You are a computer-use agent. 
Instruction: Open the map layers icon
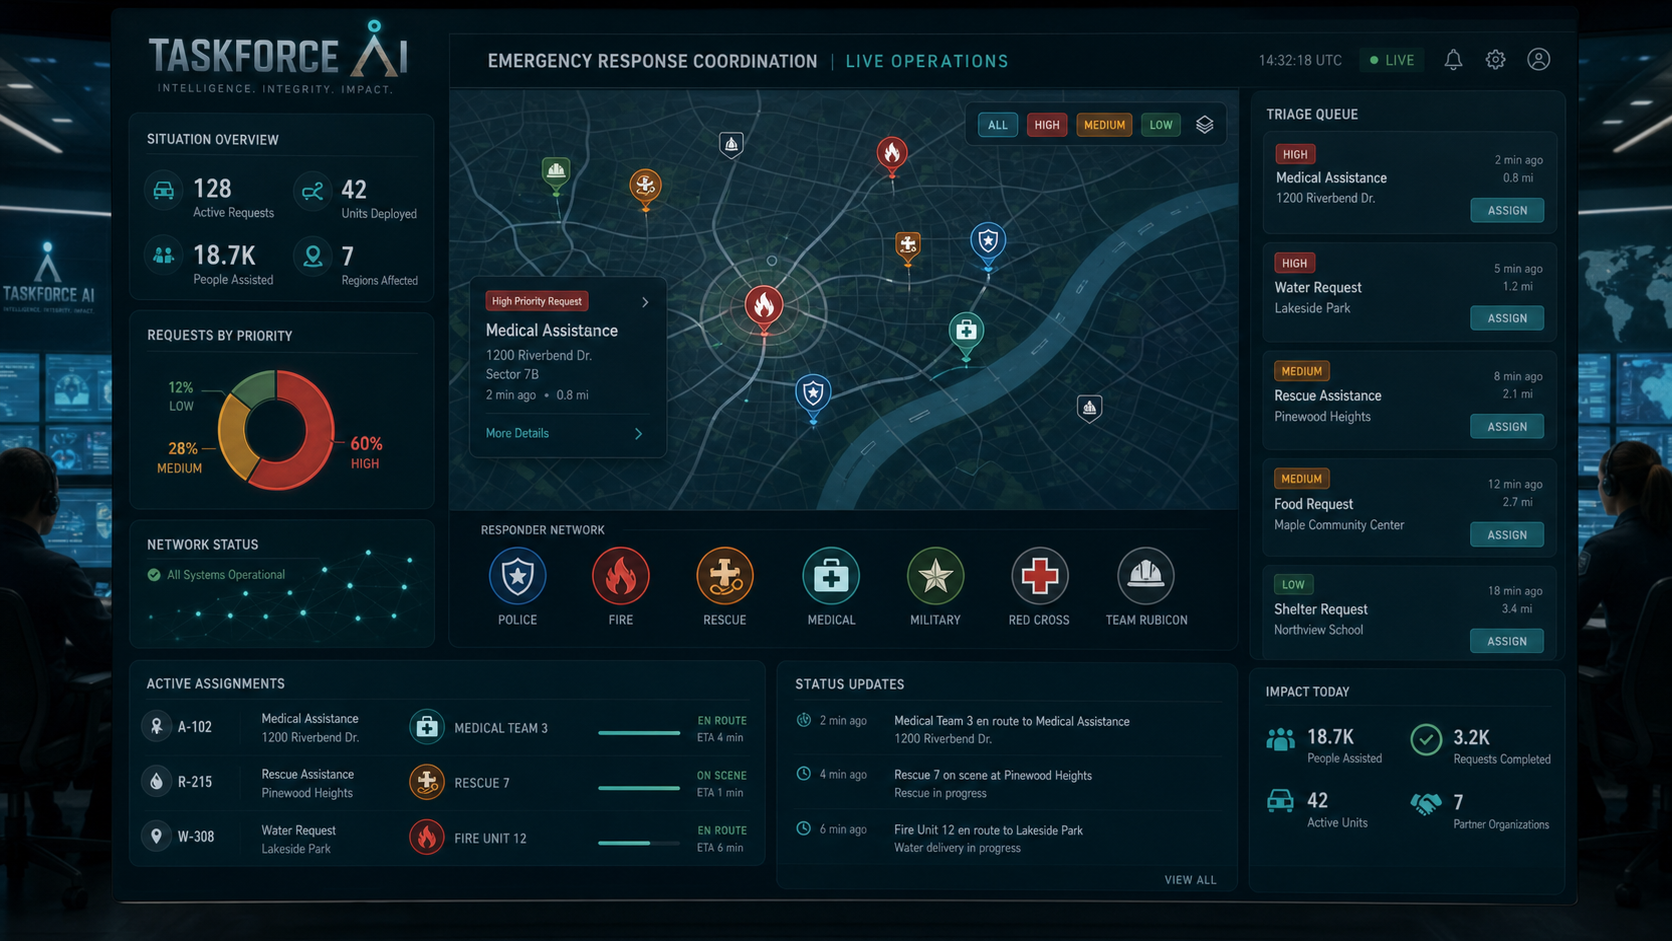click(x=1204, y=125)
